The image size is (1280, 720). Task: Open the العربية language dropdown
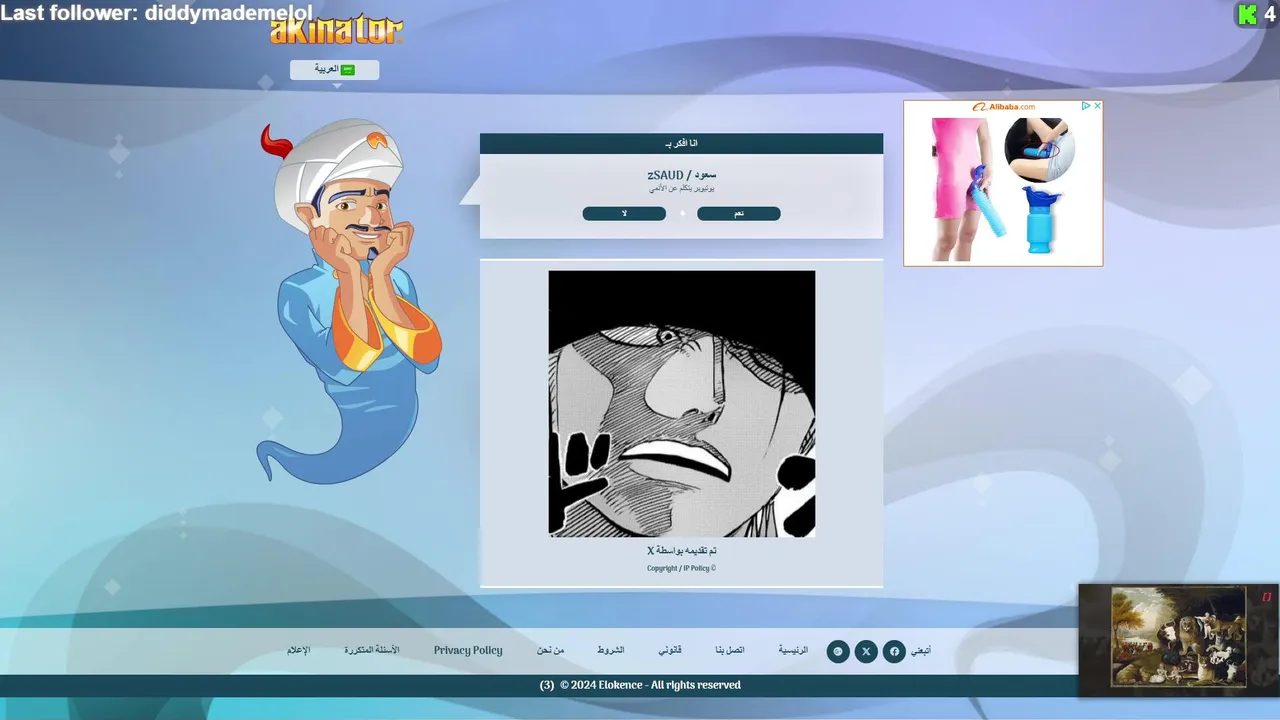335,70
